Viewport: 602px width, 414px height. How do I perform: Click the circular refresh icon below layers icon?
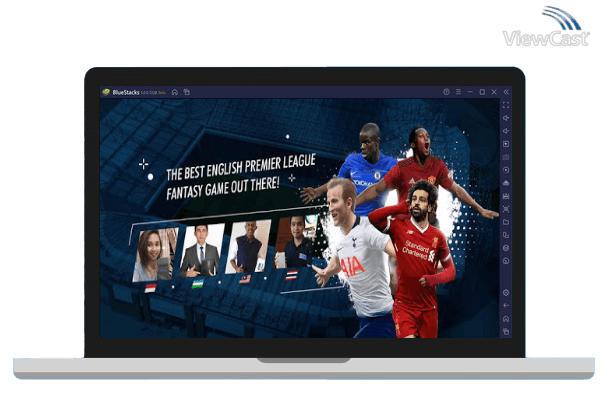(506, 261)
